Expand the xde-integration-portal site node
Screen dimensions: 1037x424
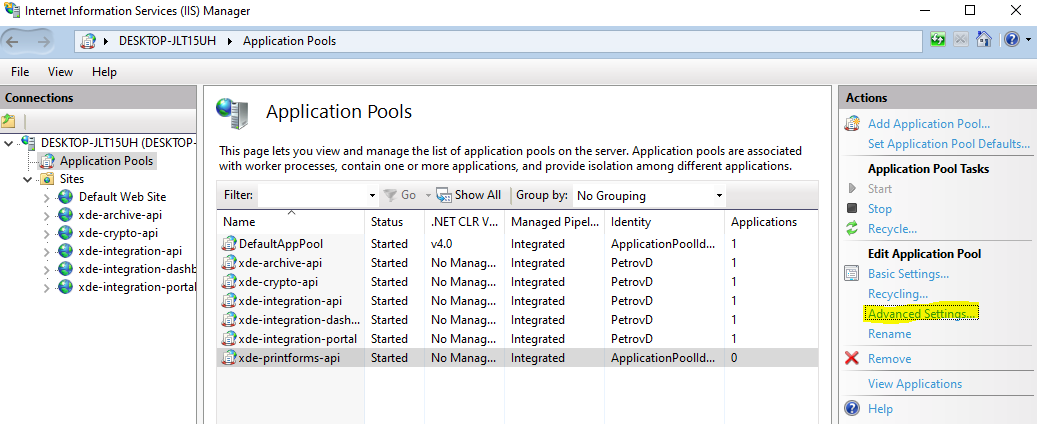point(46,288)
